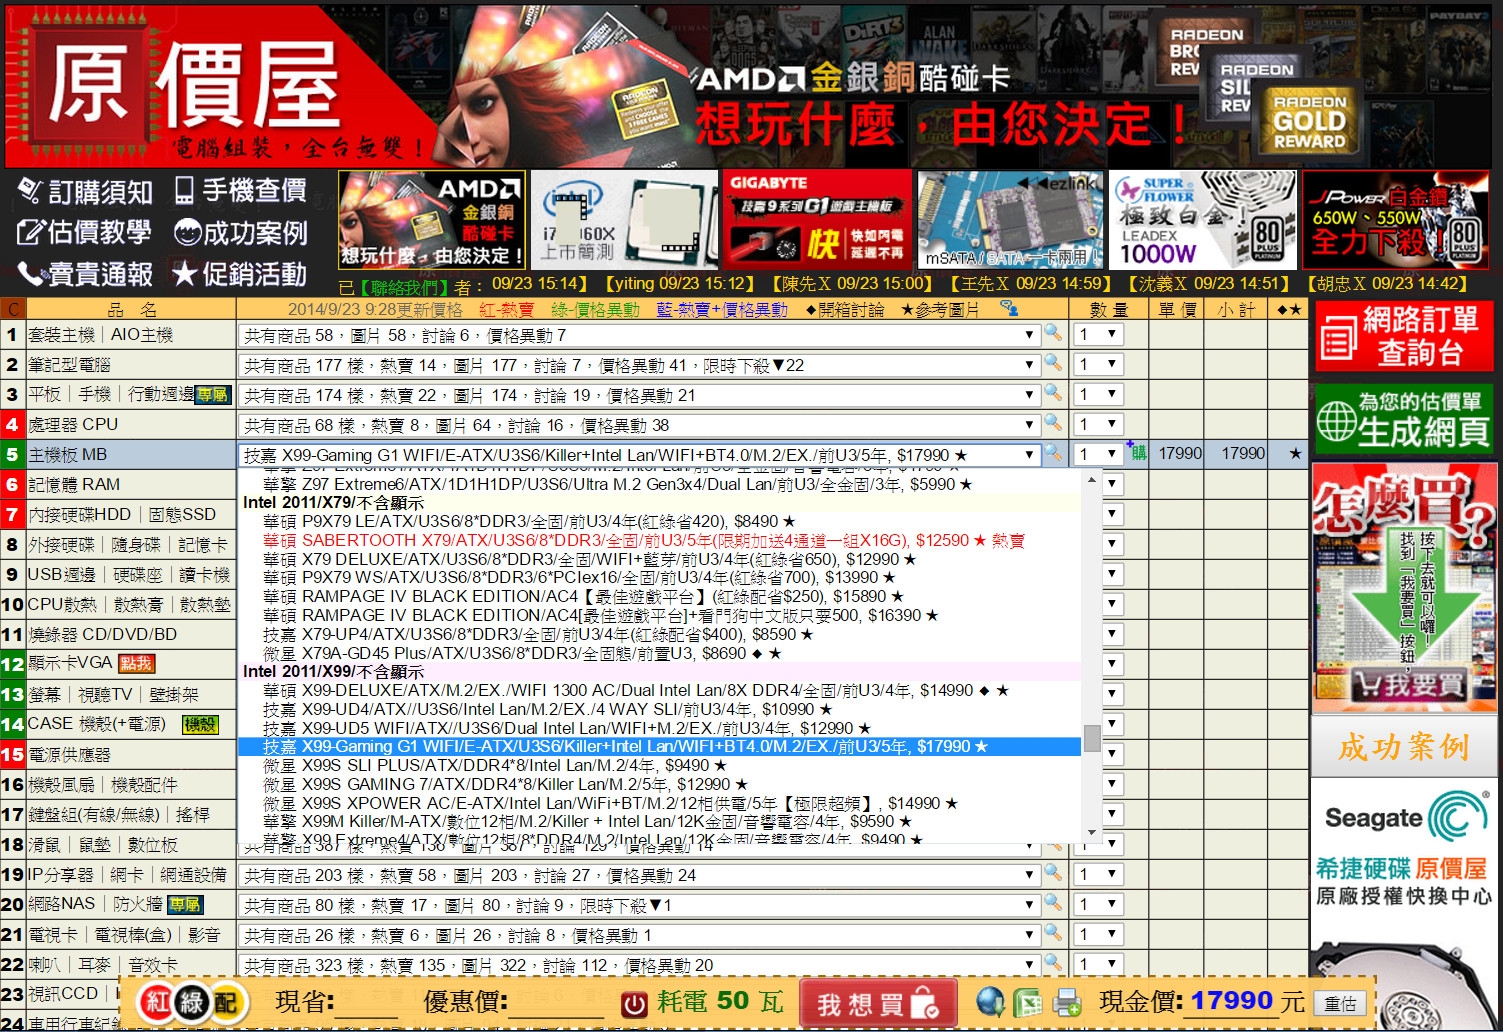The height and width of the screenshot is (1032, 1503).
Task: Click the 怎麼買 我要買 banner
Action: [1403, 587]
